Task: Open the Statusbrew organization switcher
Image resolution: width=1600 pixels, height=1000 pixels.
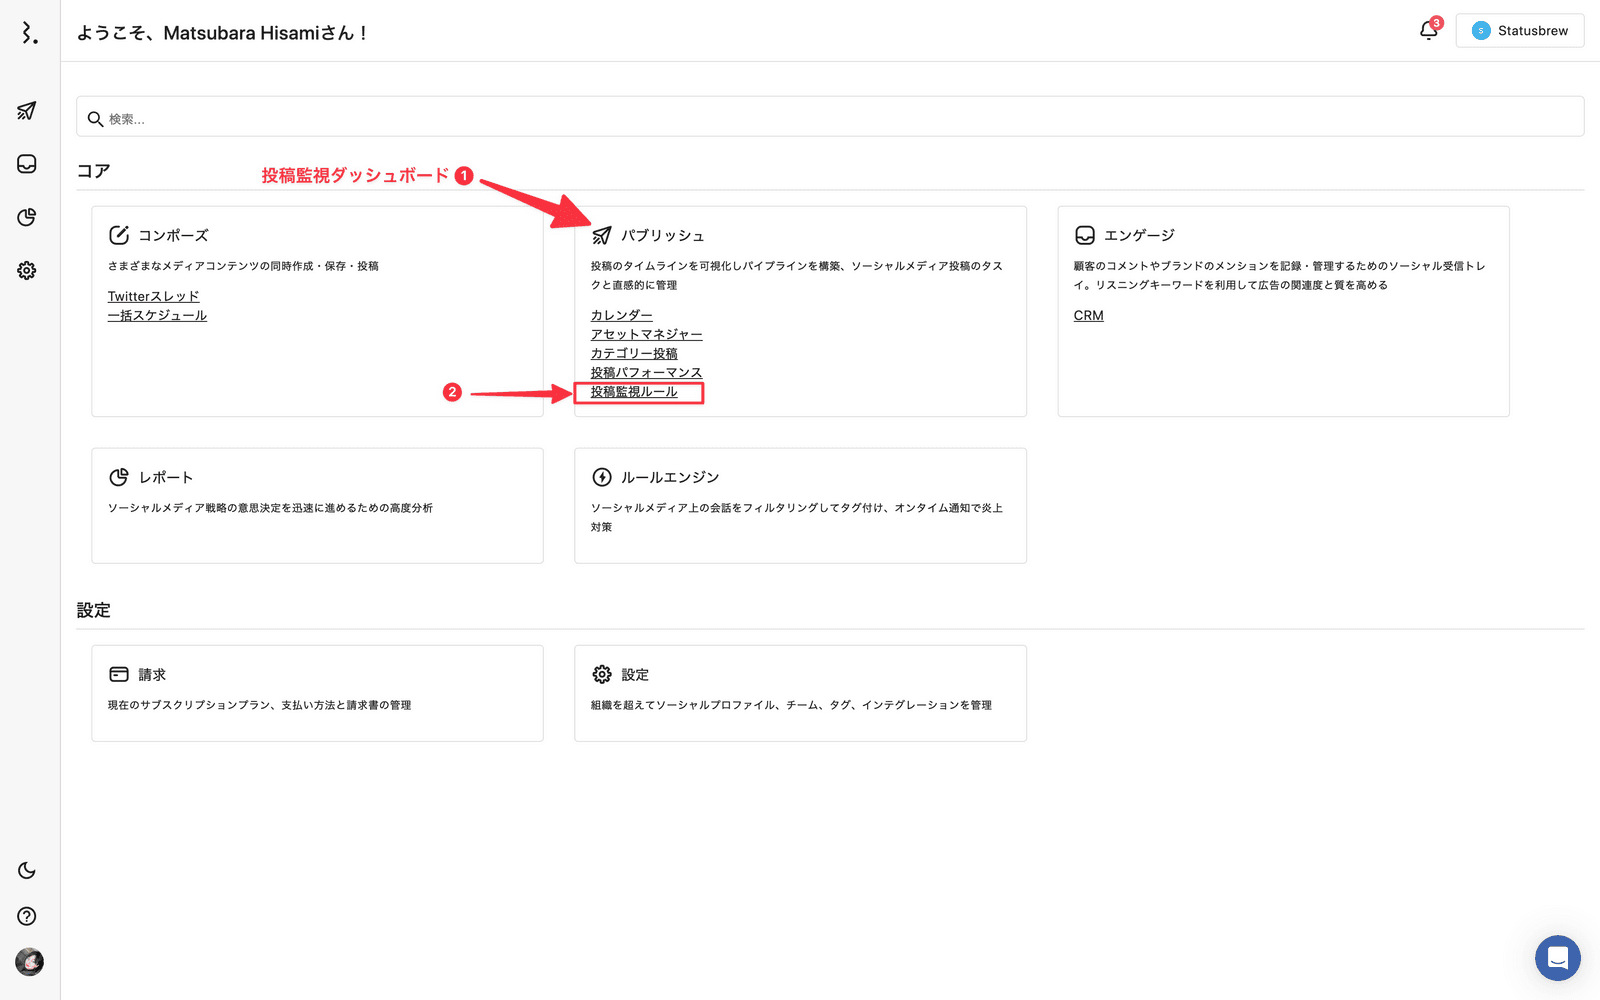Action: 1519,31
